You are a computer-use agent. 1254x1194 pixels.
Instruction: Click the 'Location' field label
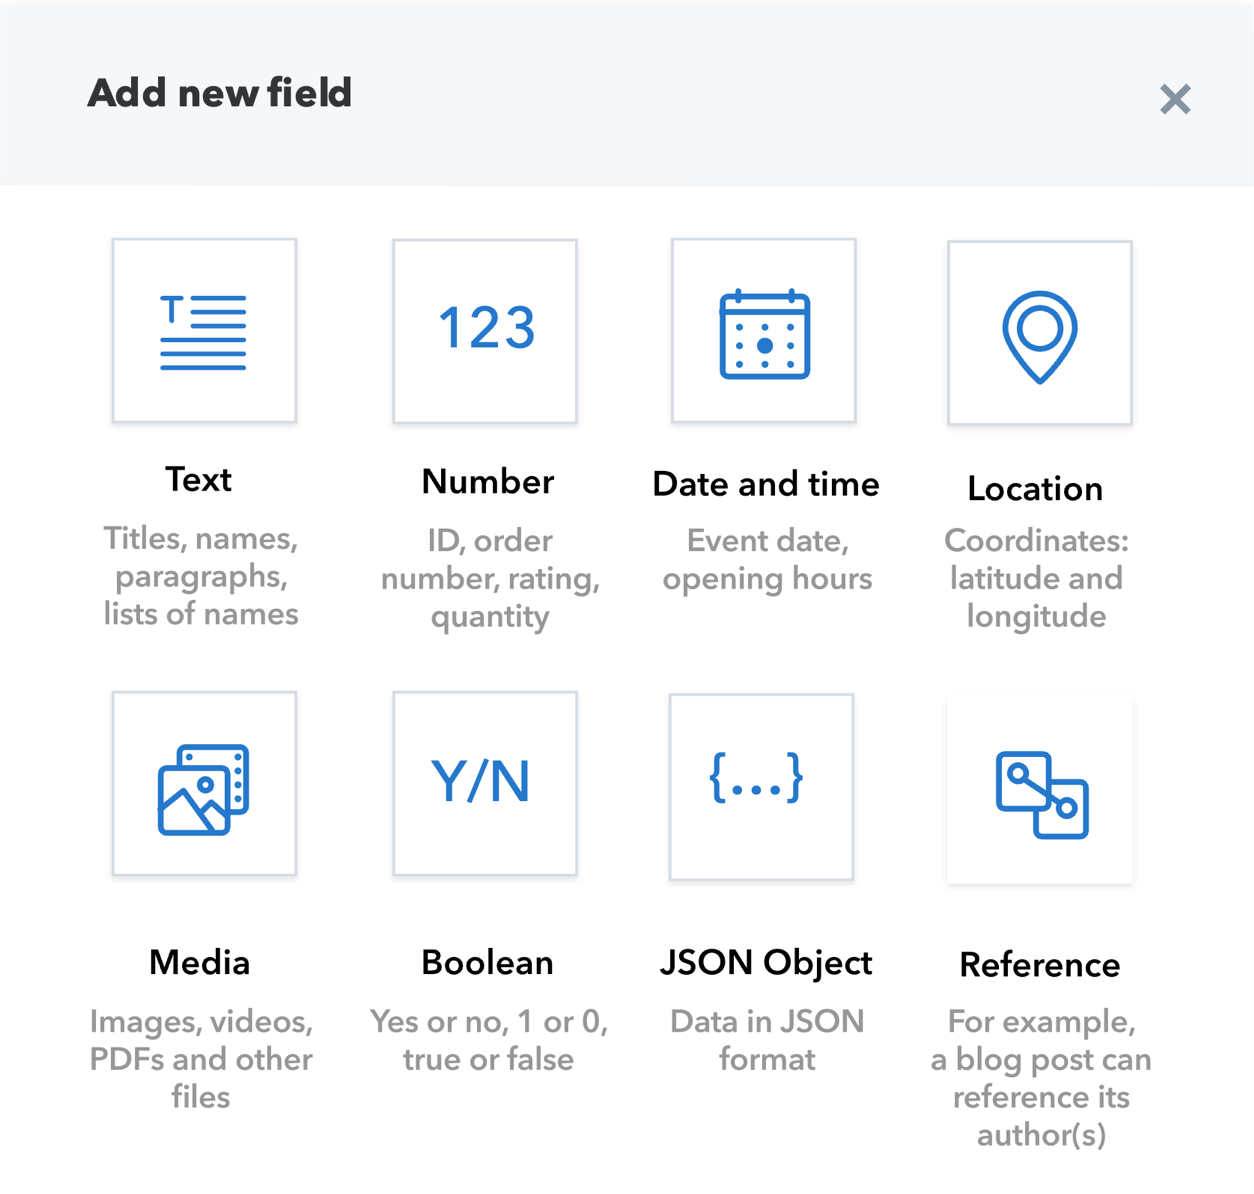click(1035, 489)
